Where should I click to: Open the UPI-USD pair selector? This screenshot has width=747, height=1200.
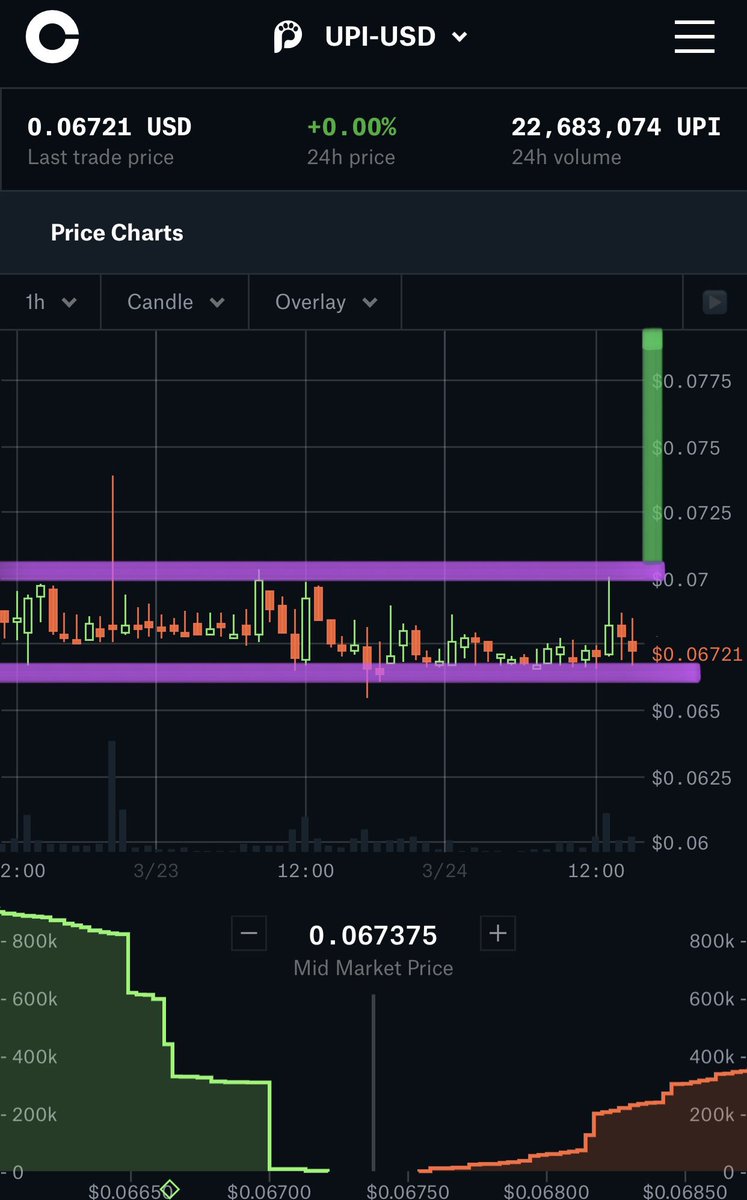397,37
